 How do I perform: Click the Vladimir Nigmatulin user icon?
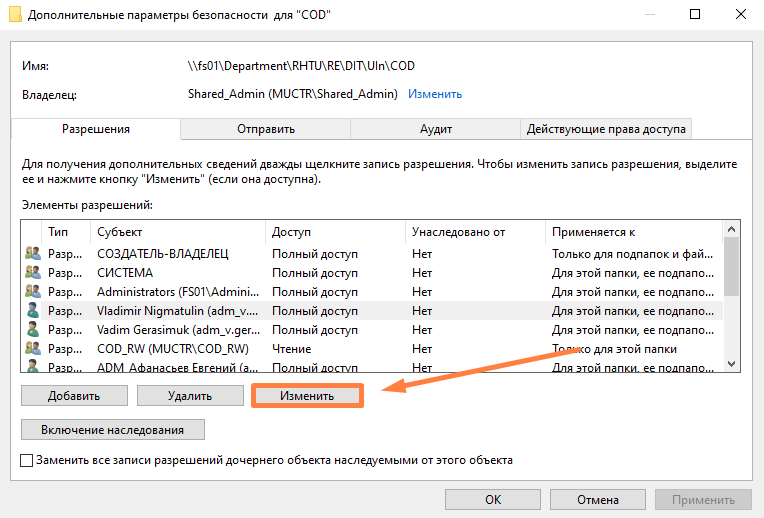[32, 311]
